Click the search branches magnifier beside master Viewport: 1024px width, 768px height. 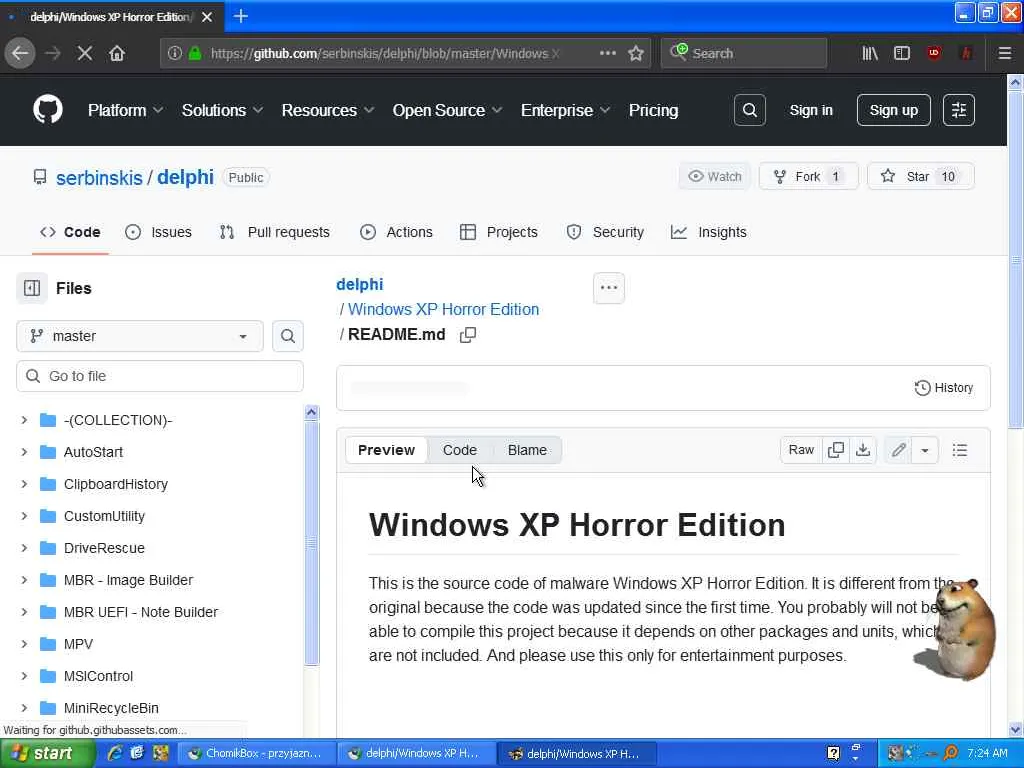point(287,336)
